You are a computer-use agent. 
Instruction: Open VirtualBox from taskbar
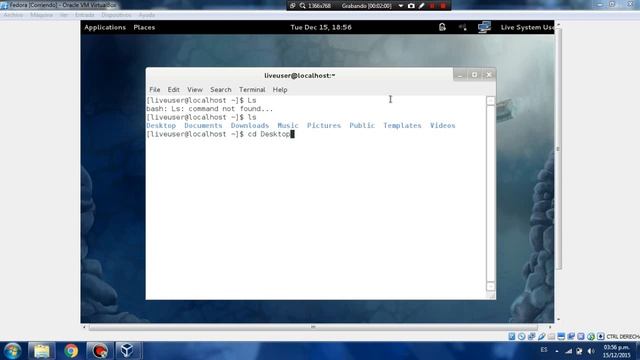[x=127, y=351]
